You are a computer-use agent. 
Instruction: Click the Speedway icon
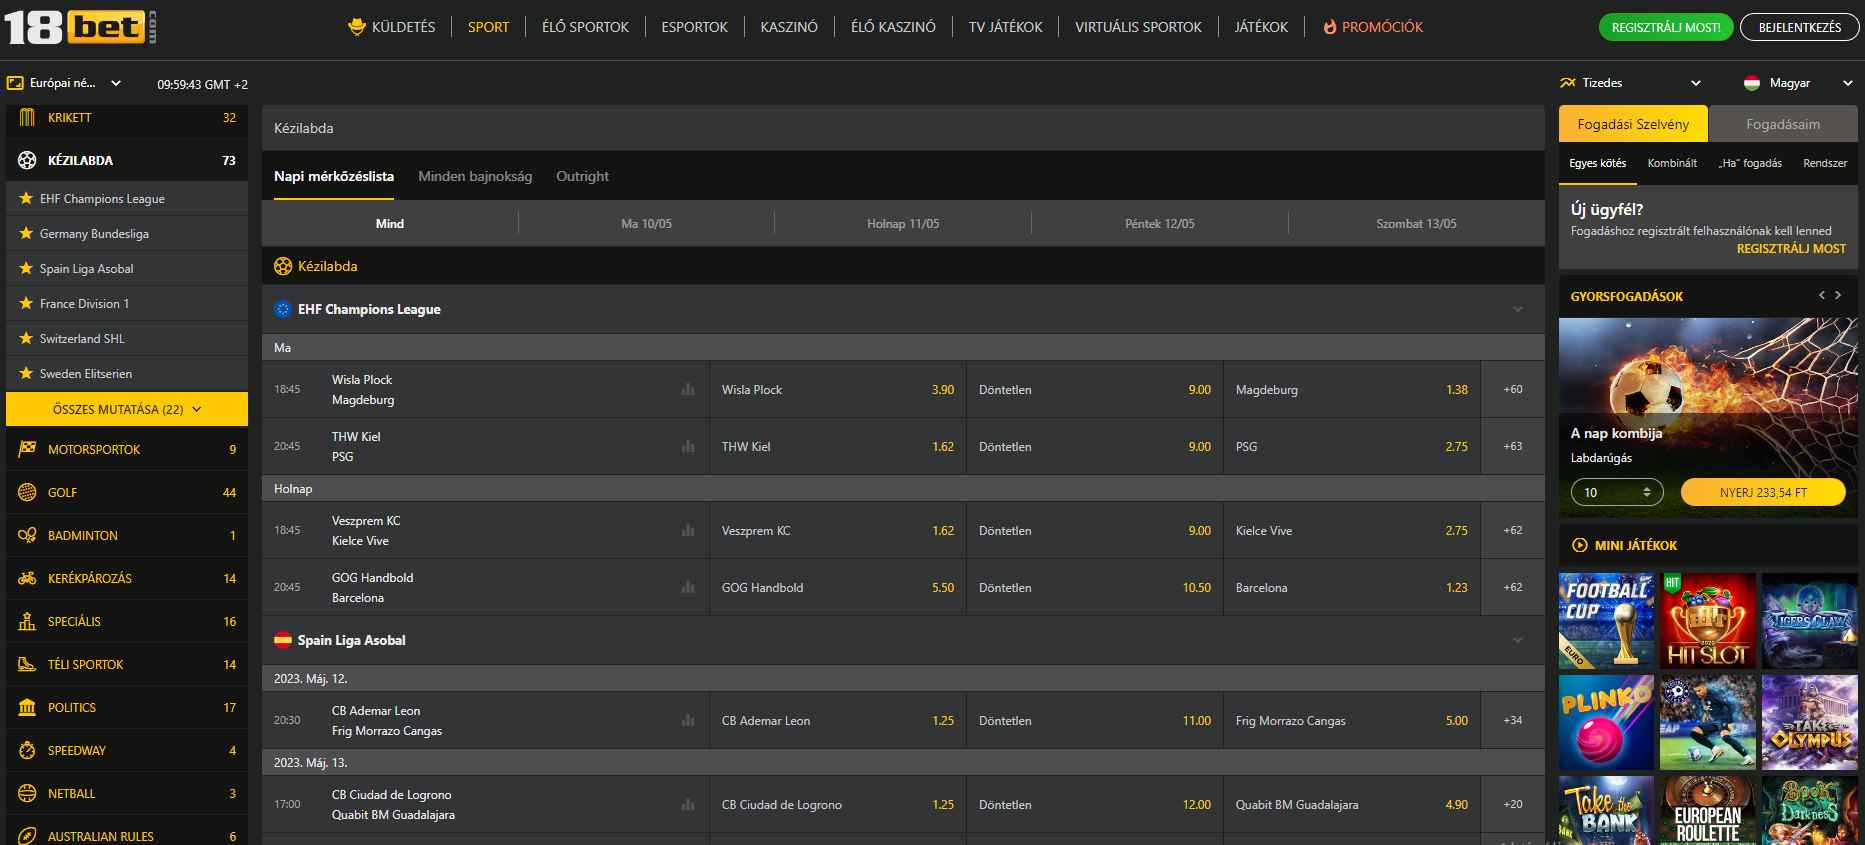click(27, 751)
